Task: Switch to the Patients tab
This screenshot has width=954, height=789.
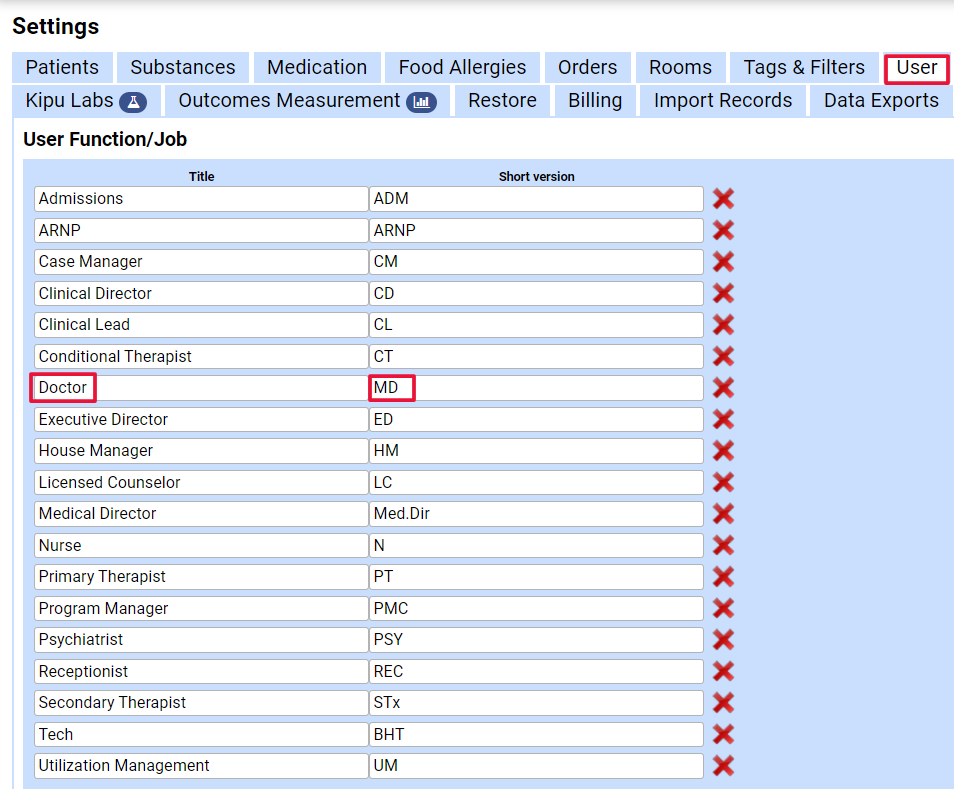Action: pyautogui.click(x=62, y=68)
